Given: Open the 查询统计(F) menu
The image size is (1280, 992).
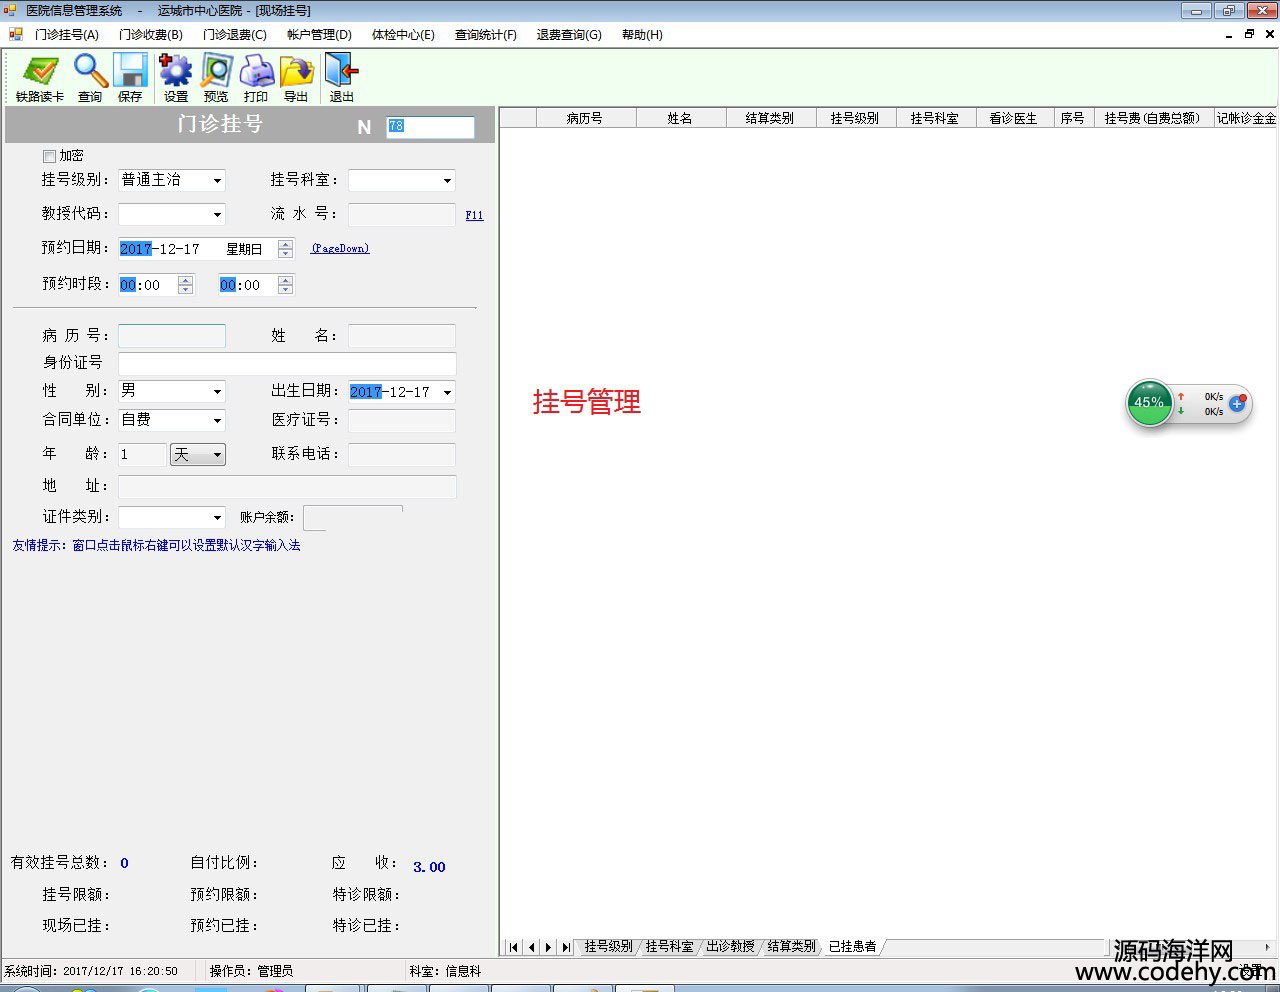Looking at the screenshot, I should click(486, 35).
